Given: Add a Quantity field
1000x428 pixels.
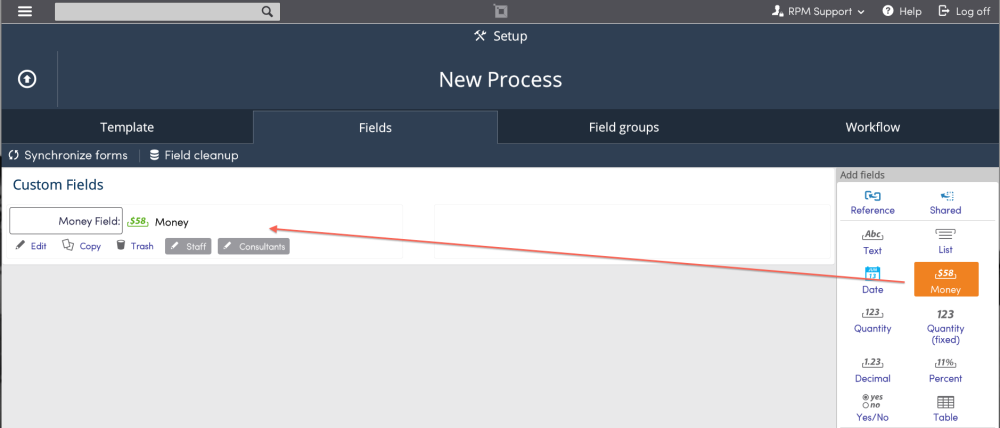Looking at the screenshot, I should tap(872, 321).
